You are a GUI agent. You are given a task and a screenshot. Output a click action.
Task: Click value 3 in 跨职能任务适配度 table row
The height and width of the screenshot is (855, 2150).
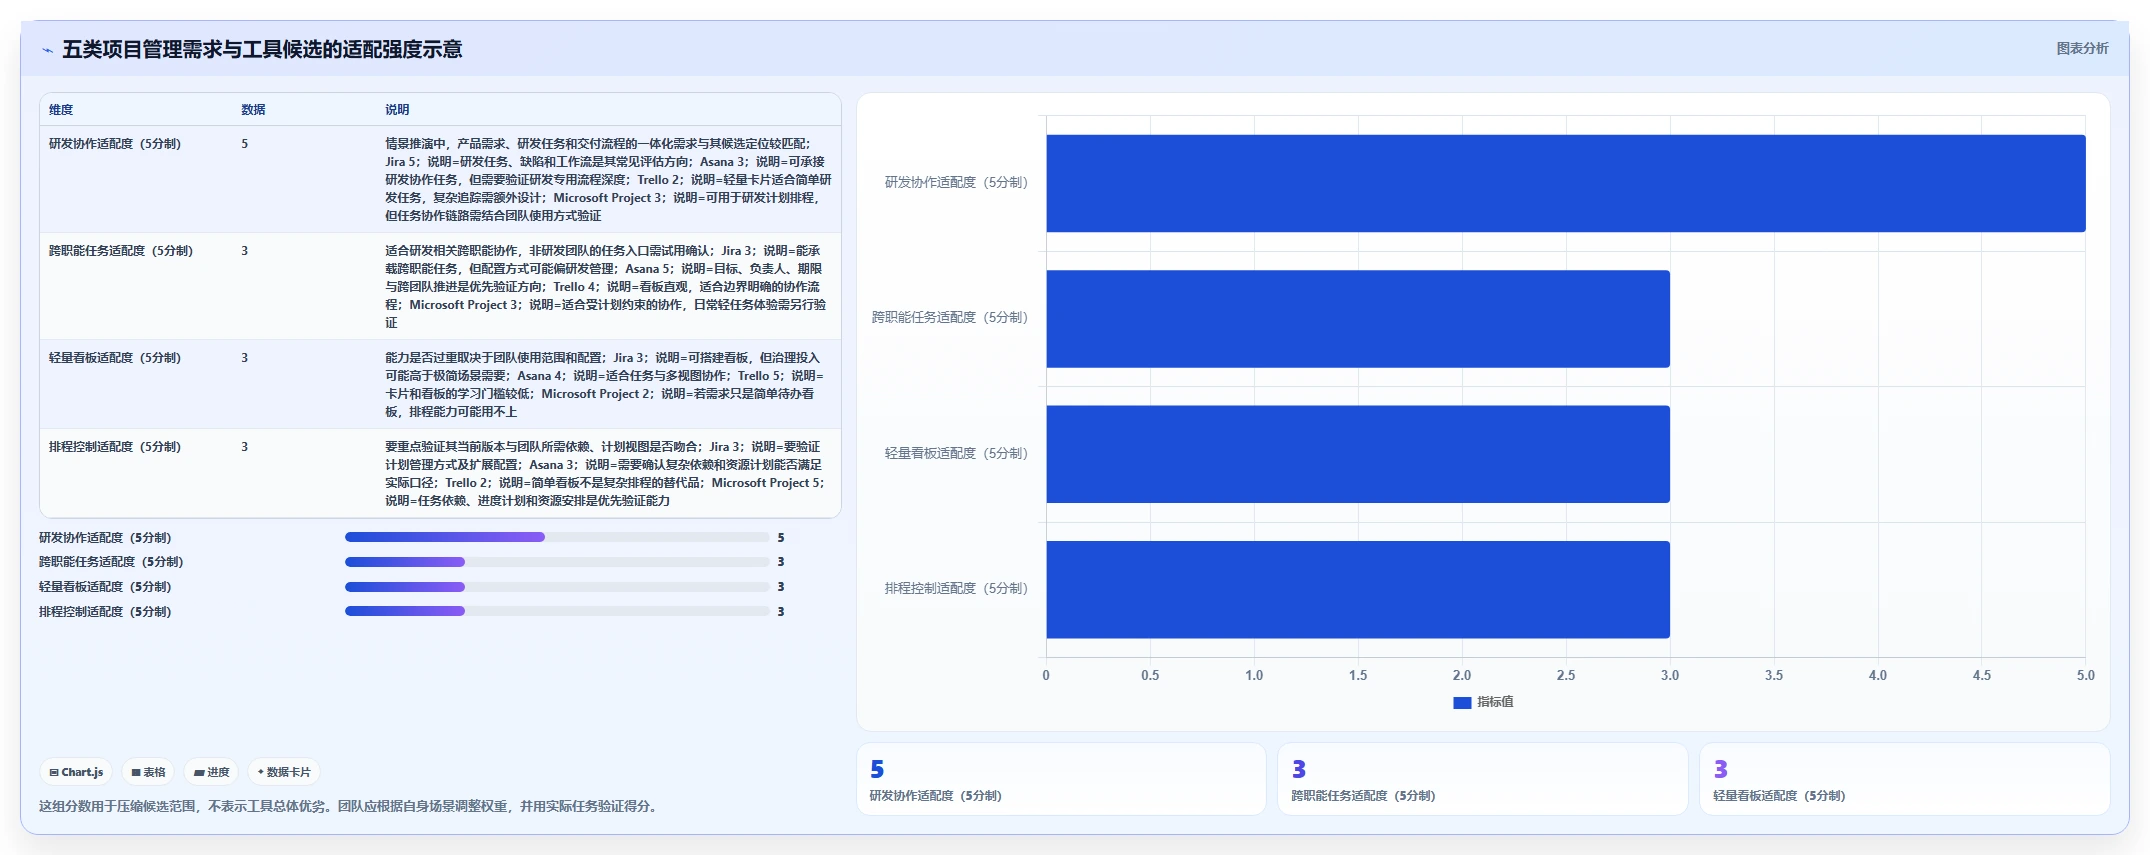[x=245, y=251]
